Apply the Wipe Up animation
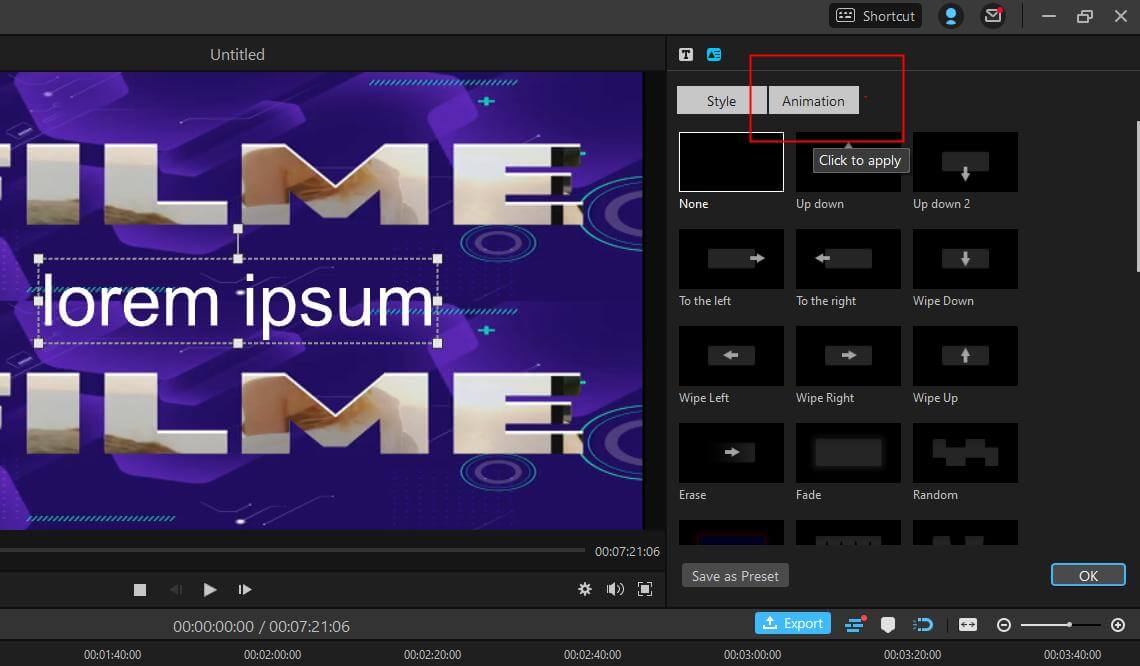This screenshot has width=1140, height=666. (965, 356)
